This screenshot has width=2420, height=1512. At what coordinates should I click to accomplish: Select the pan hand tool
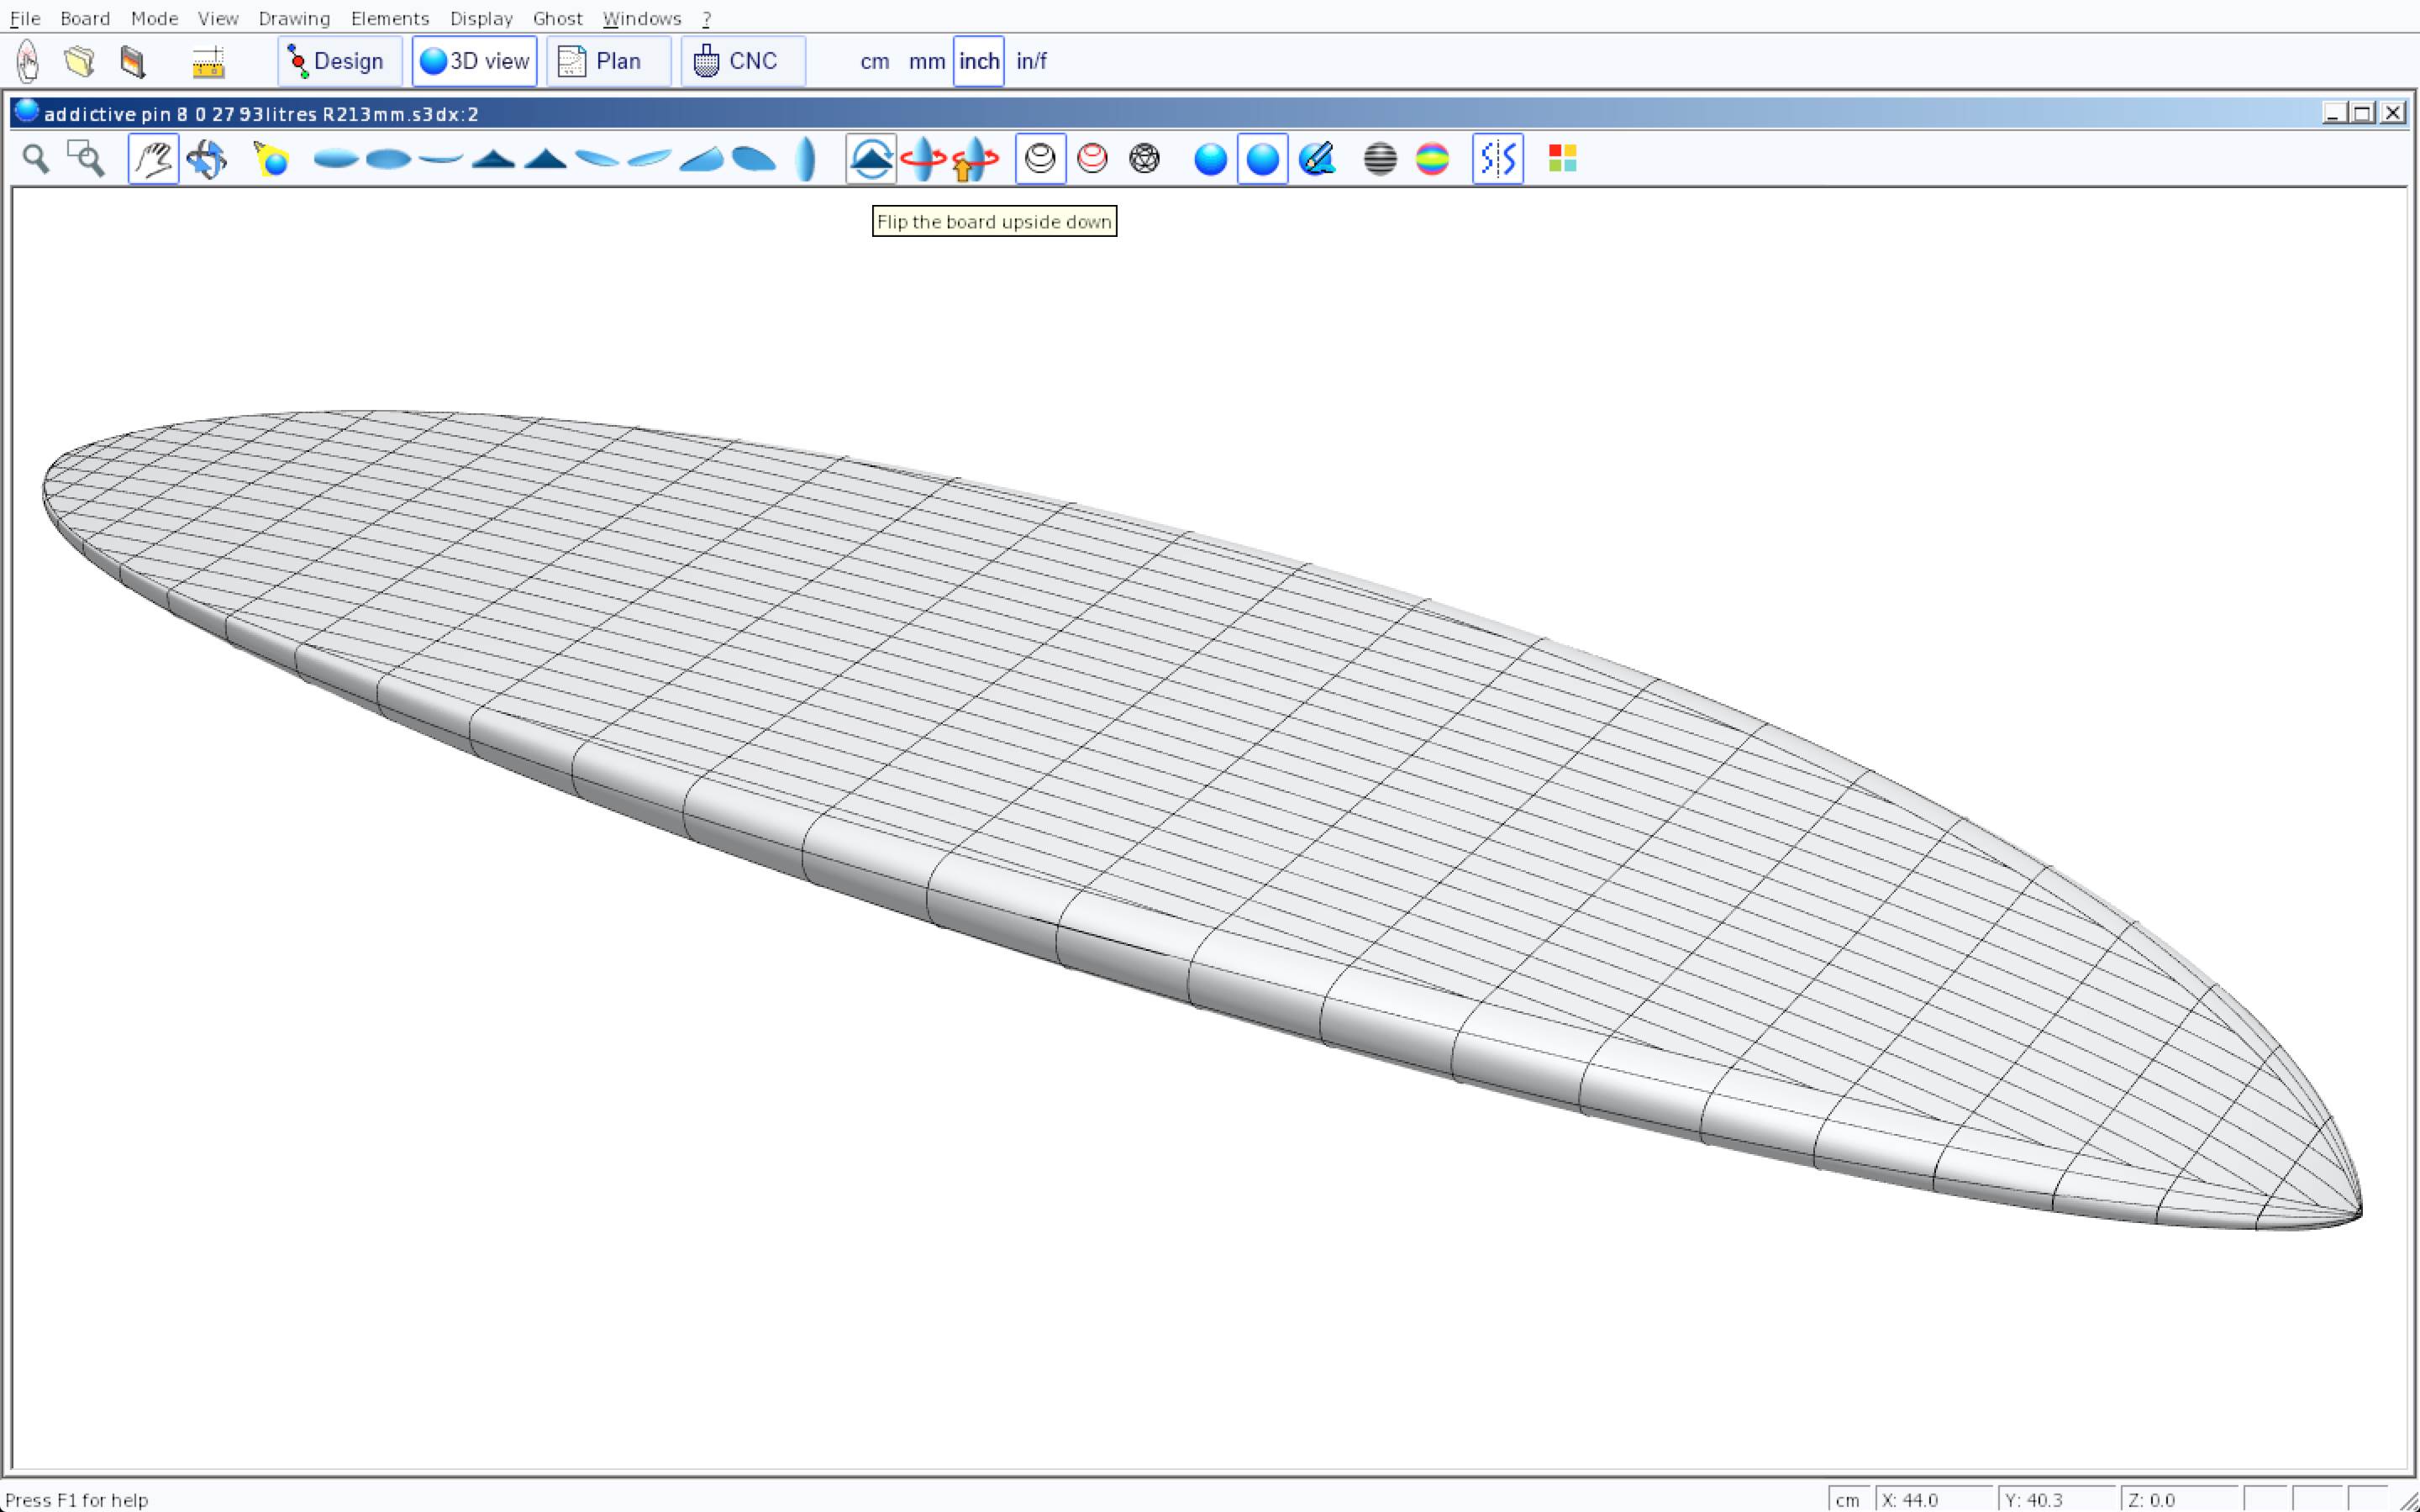pos(153,159)
